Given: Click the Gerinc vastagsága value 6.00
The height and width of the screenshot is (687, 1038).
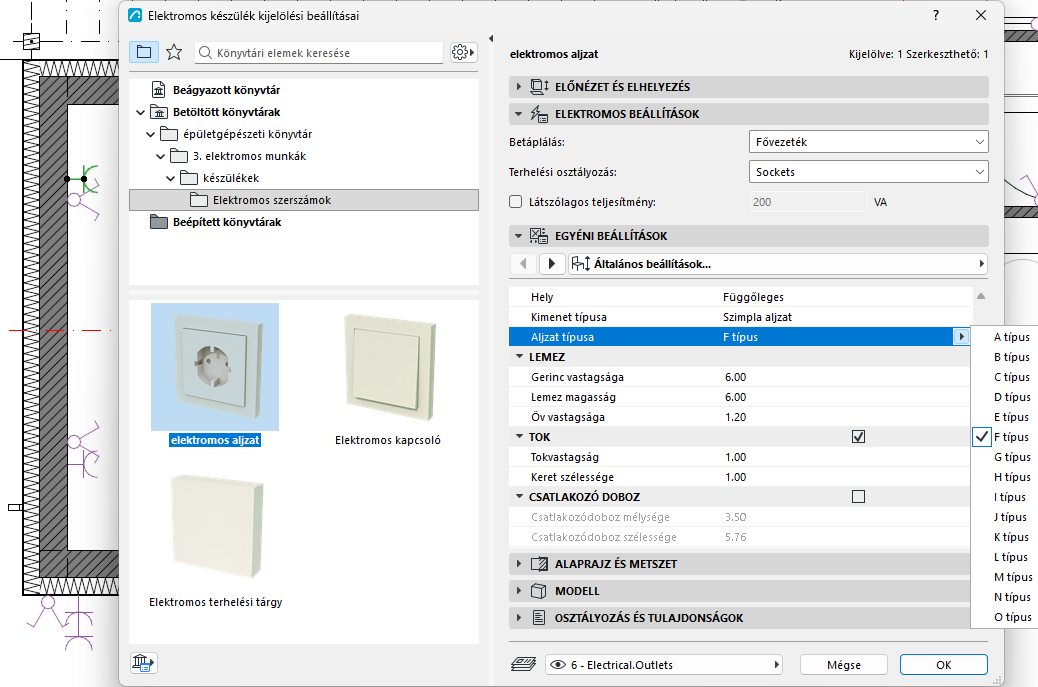Looking at the screenshot, I should 735,377.
